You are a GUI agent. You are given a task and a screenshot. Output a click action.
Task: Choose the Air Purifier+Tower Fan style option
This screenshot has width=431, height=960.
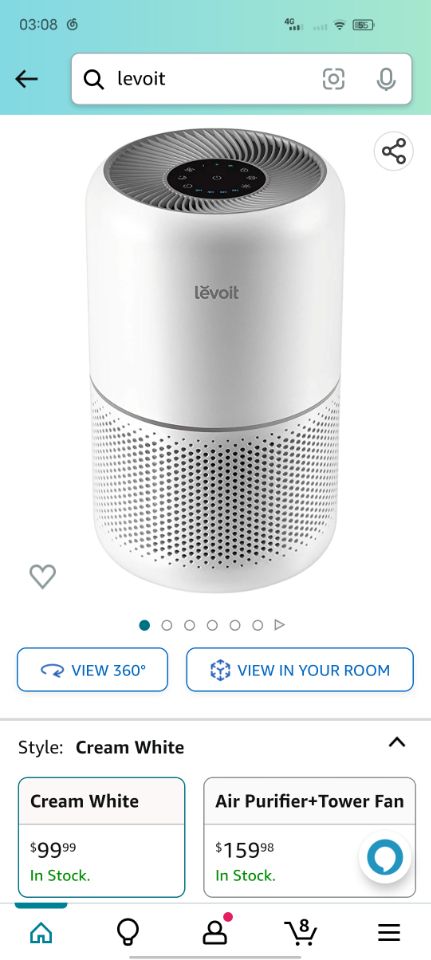point(309,837)
